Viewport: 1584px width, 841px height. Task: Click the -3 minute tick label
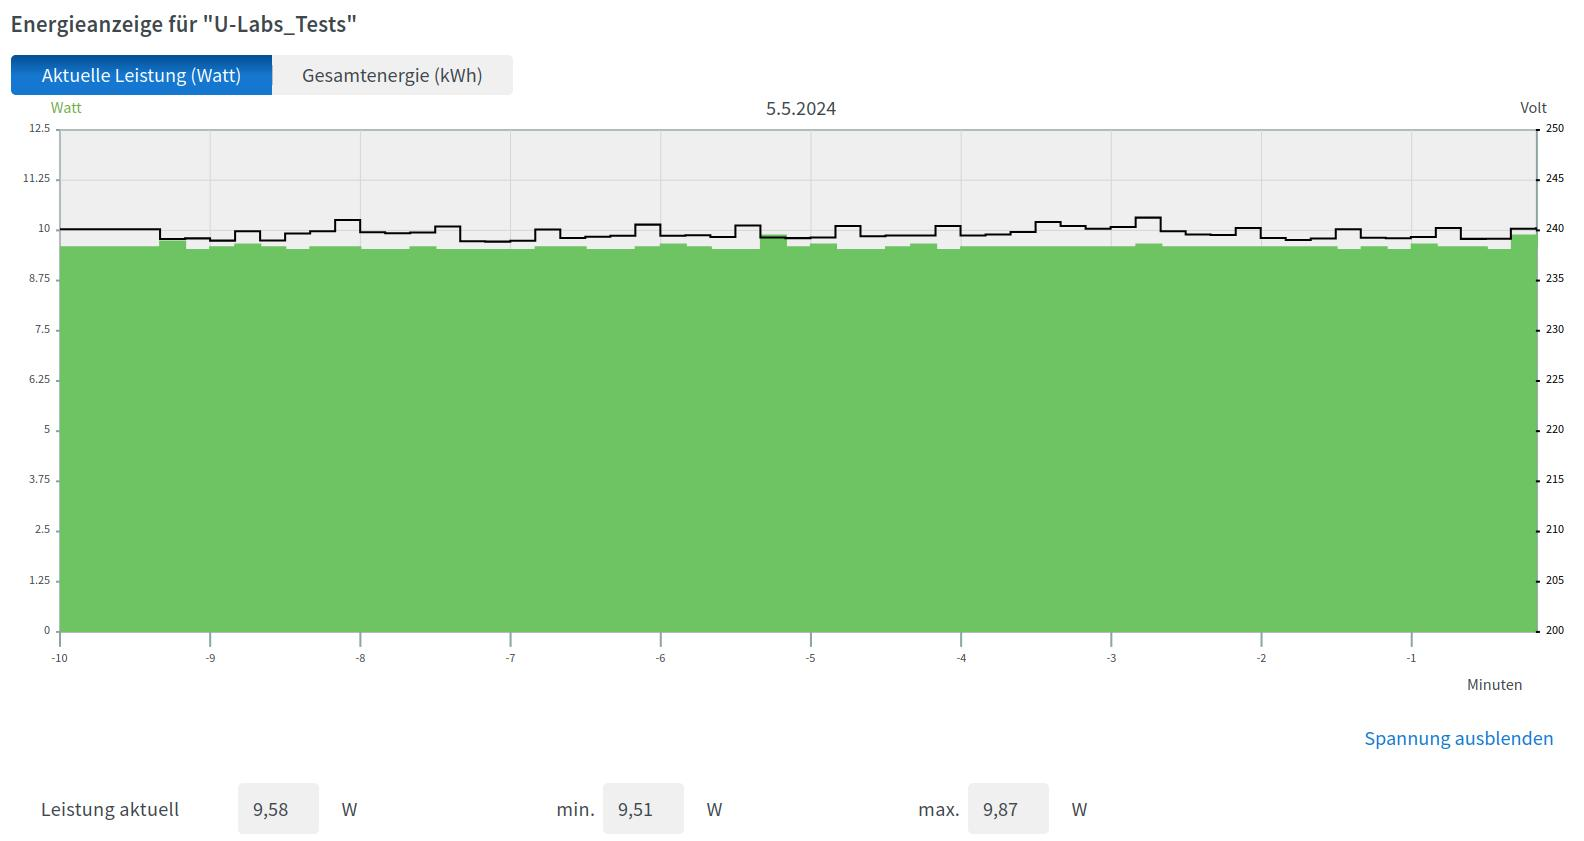[1111, 658]
